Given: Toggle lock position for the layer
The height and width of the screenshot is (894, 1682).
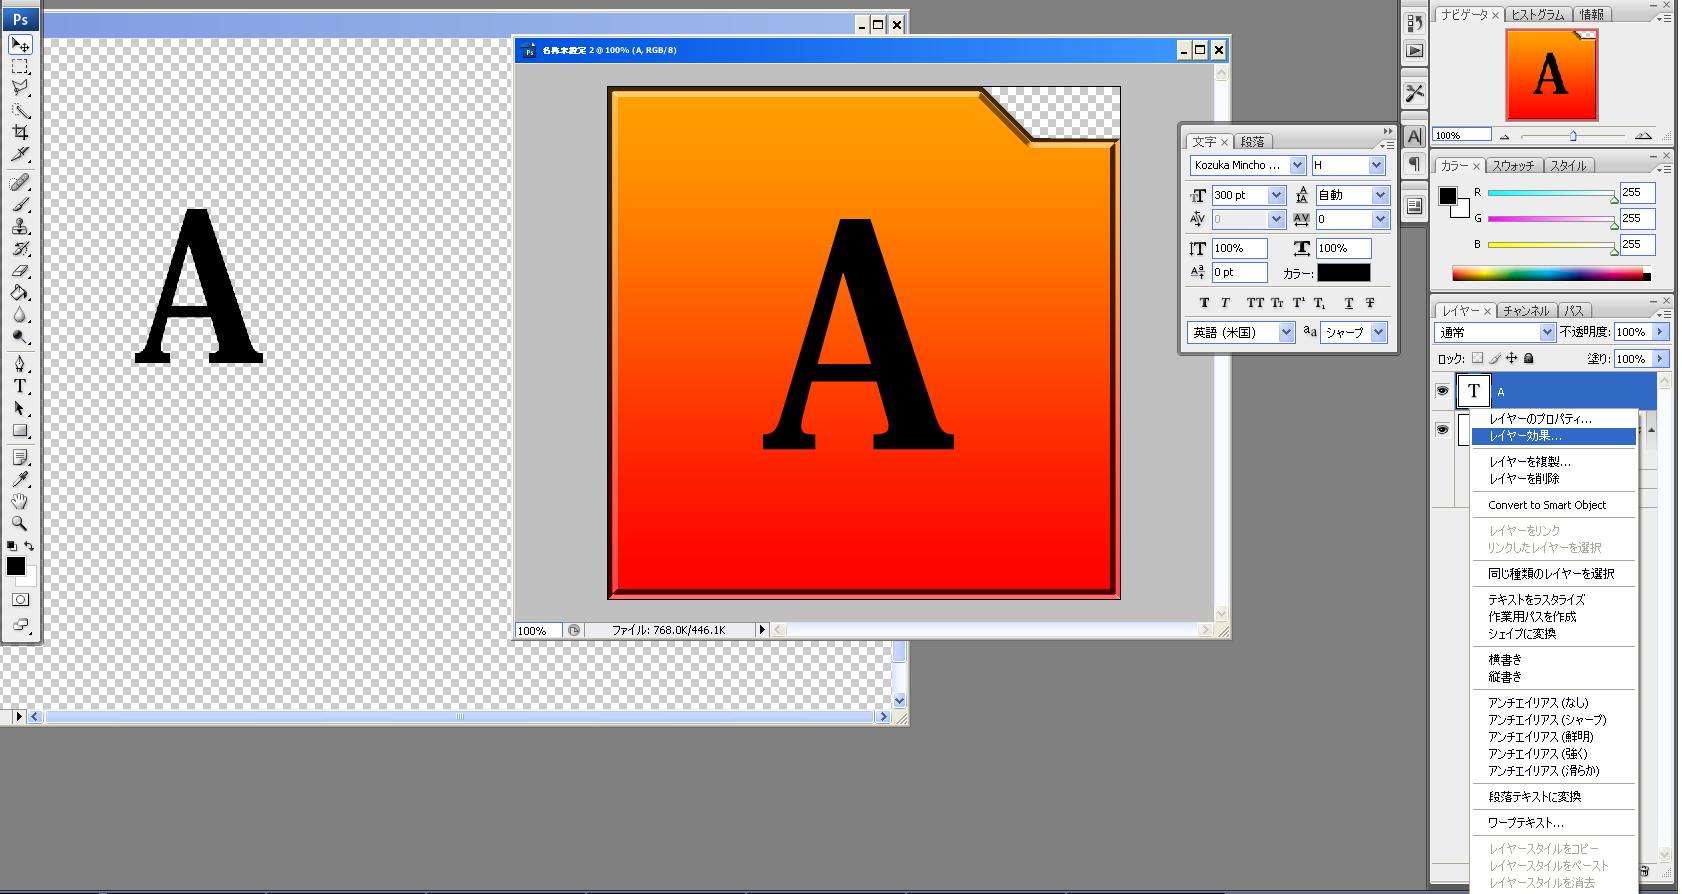Looking at the screenshot, I should click(x=1512, y=358).
